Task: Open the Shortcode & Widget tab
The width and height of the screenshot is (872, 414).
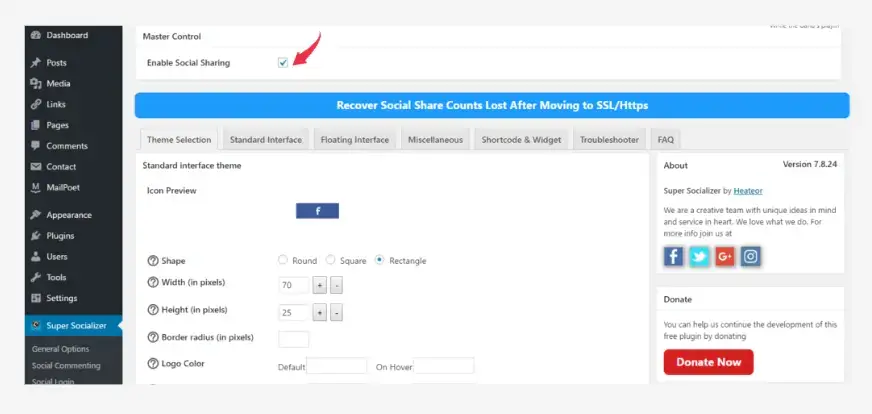Action: coord(521,140)
